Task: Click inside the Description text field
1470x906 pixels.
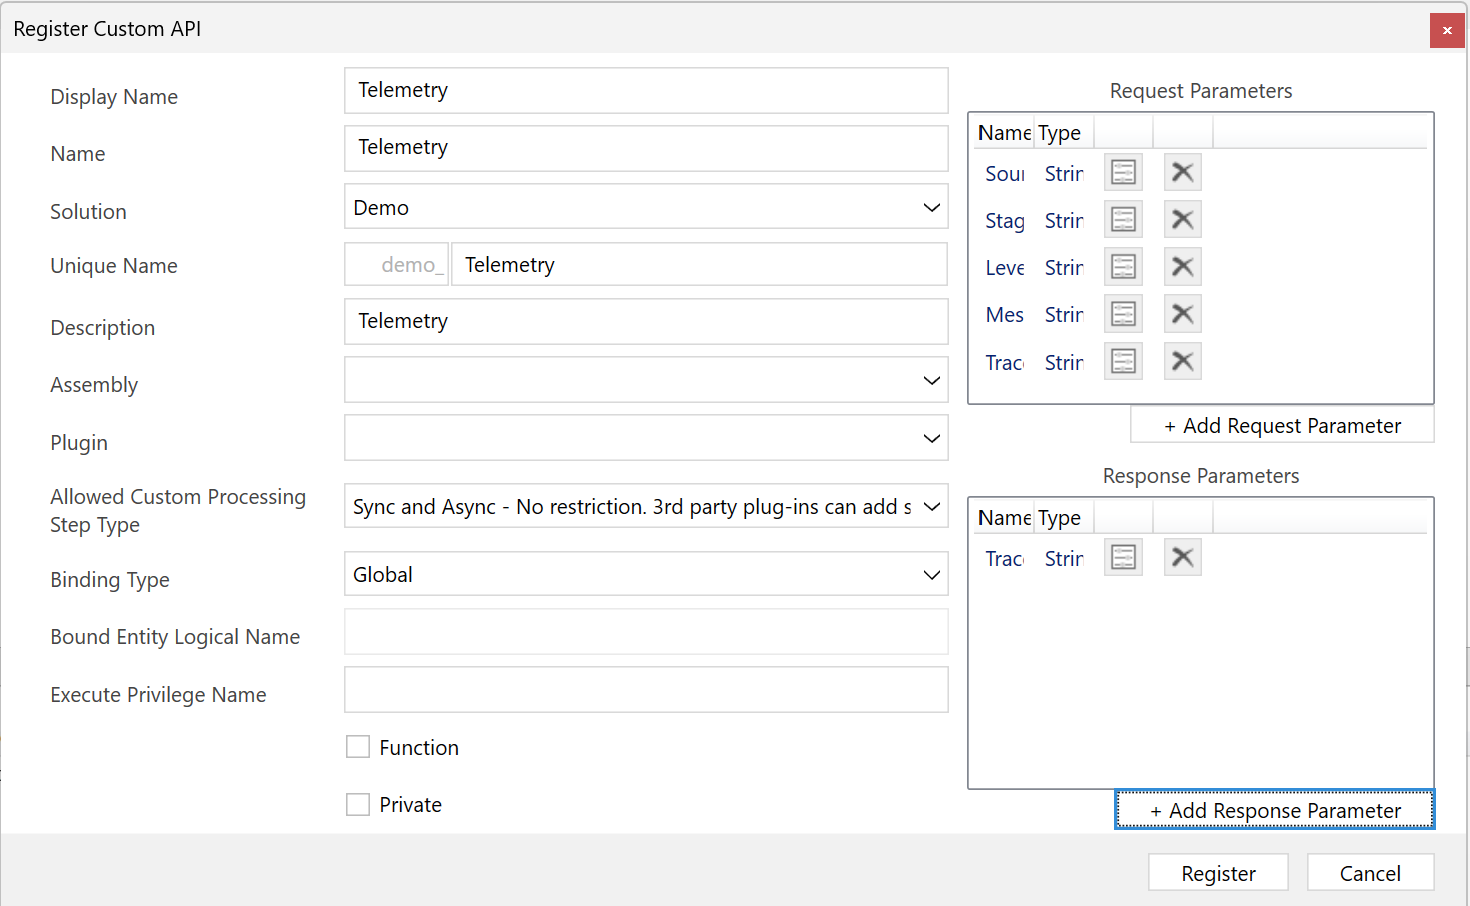Action: 646,321
